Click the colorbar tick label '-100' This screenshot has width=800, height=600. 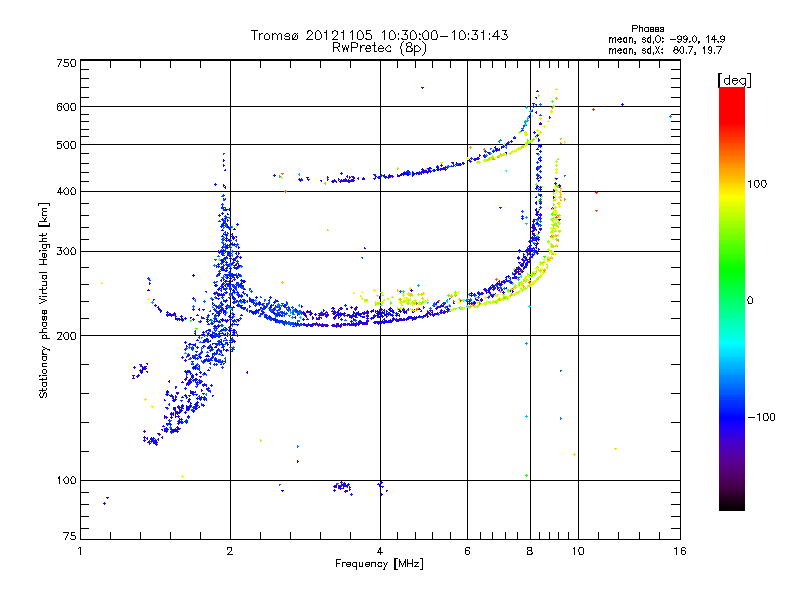point(761,417)
